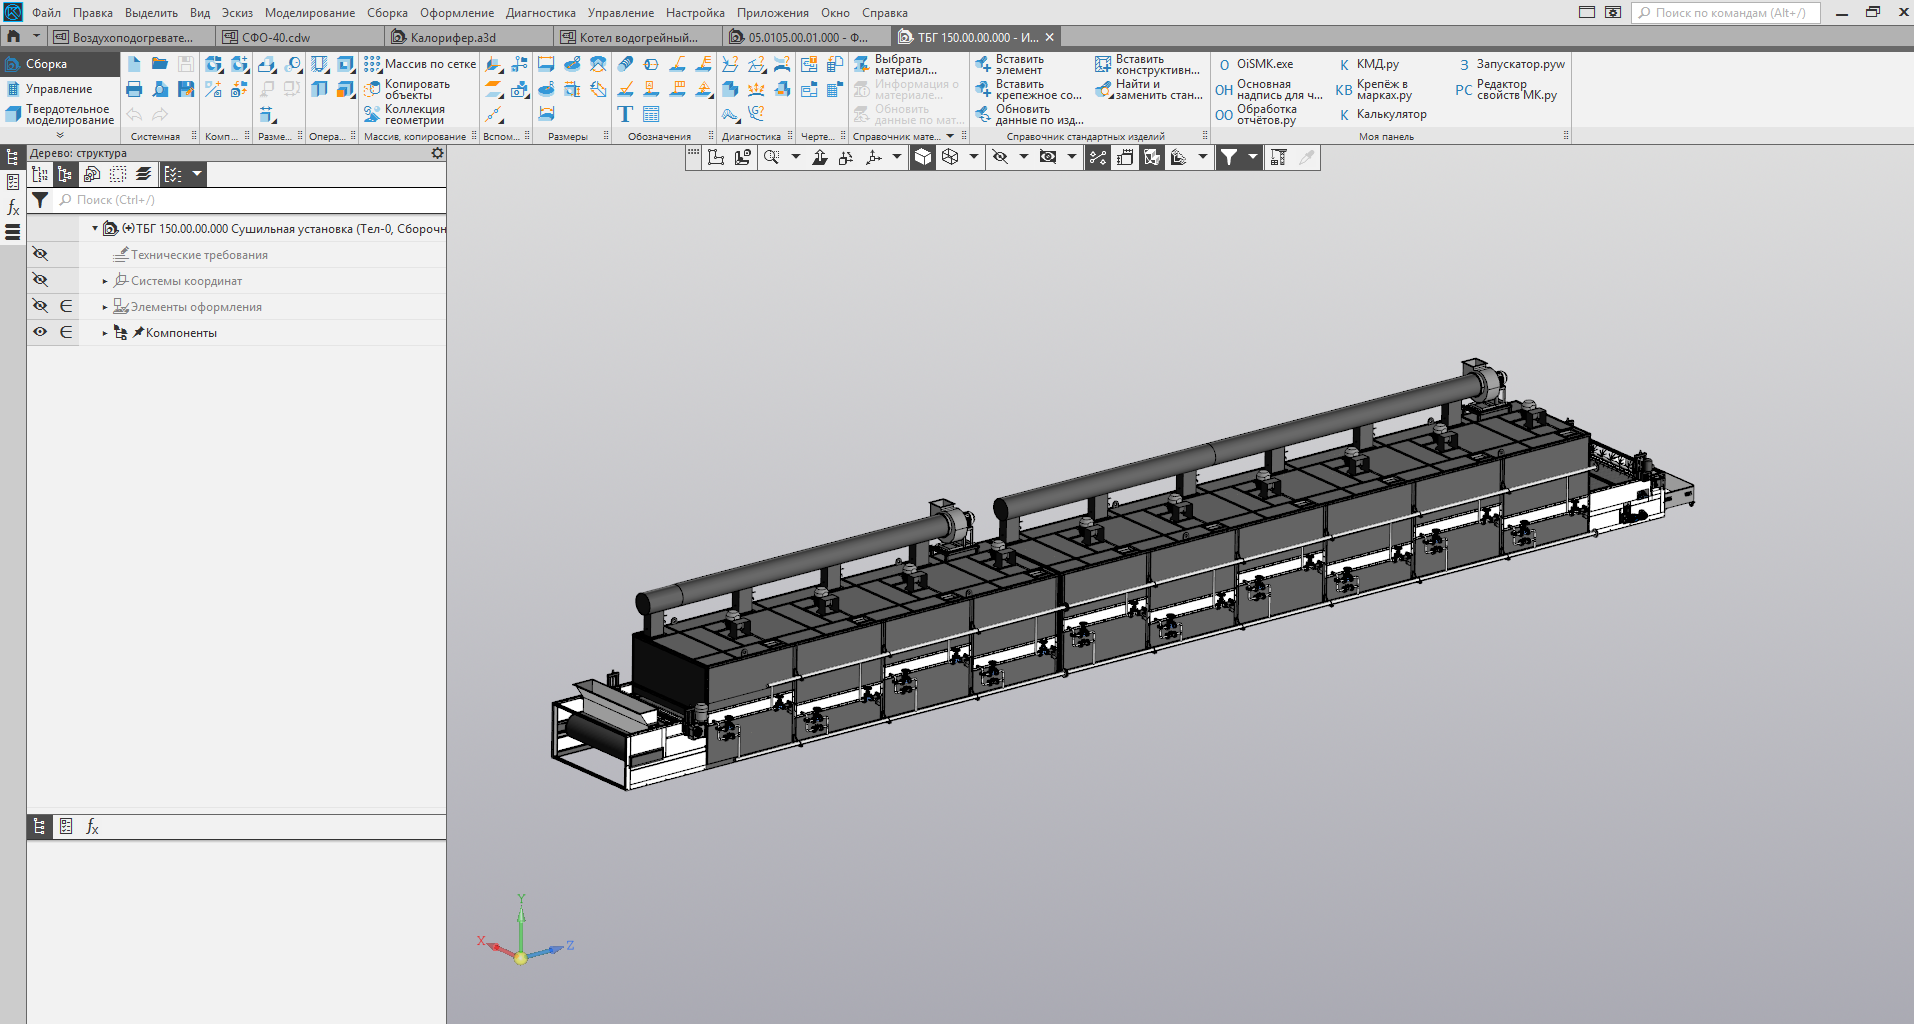Click the Print icon in the system toolbar
The width and height of the screenshot is (1914, 1024).
pos(134,89)
